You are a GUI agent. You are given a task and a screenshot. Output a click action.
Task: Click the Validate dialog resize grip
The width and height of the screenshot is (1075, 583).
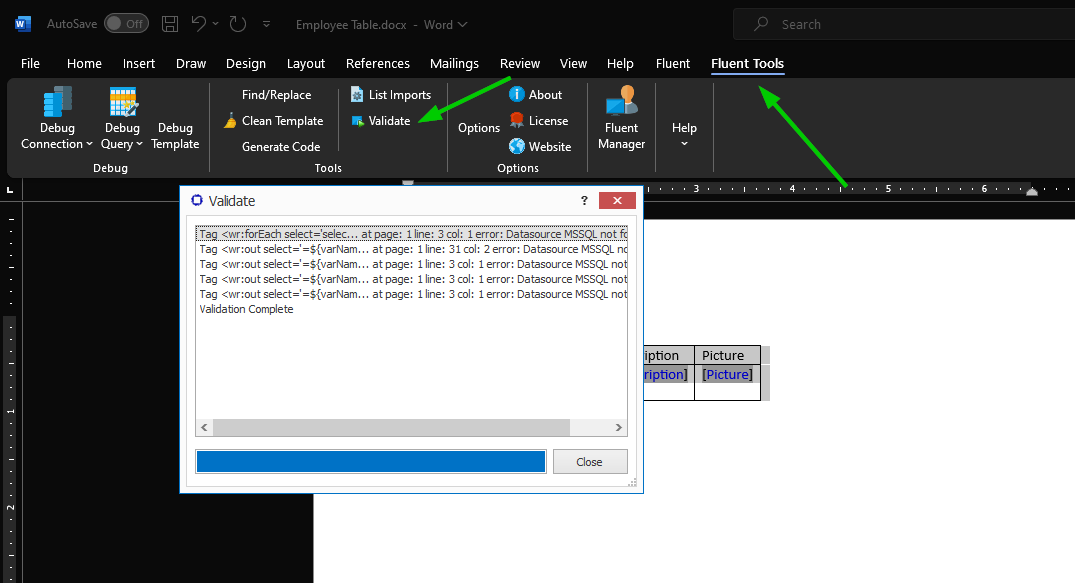point(632,483)
